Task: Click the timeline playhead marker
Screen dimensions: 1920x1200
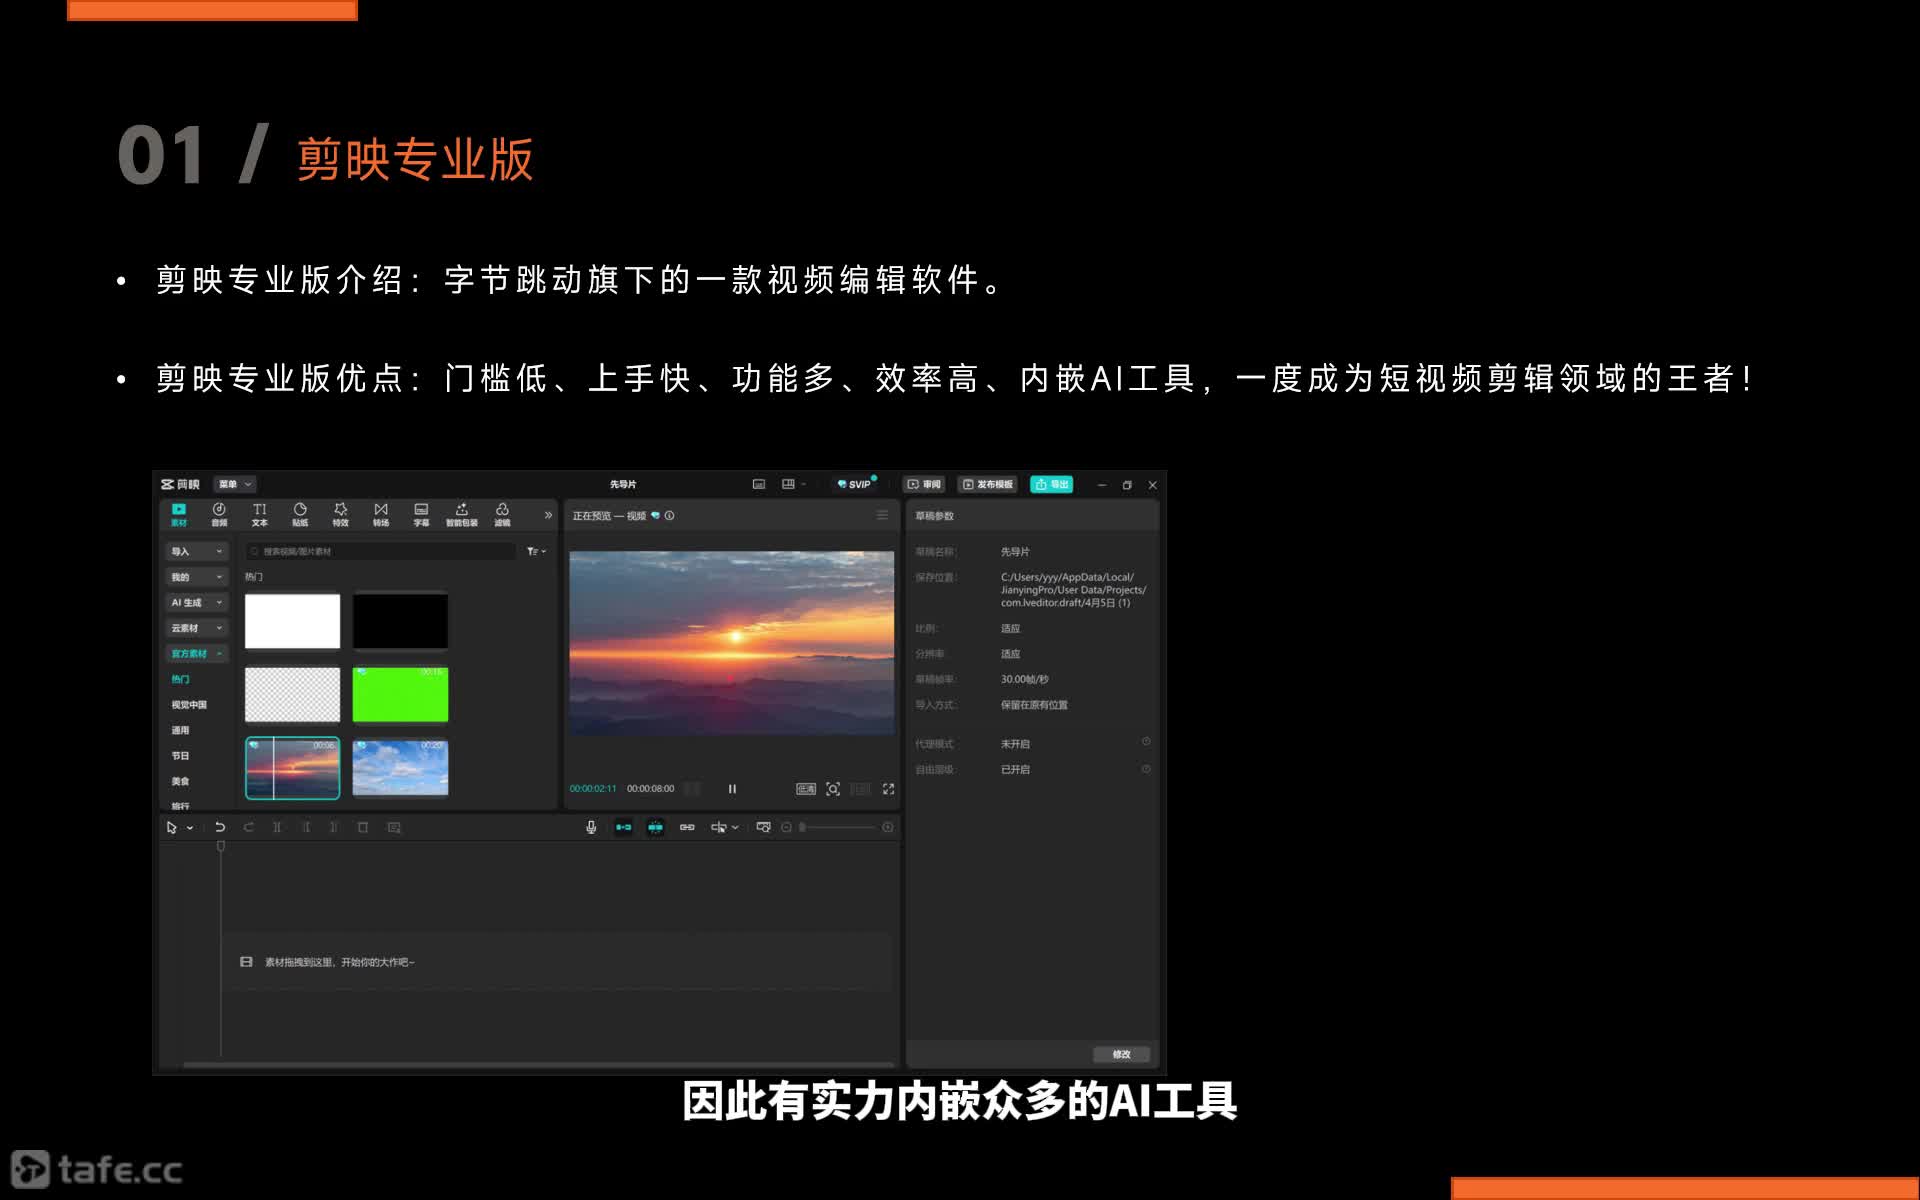Action: pyautogui.click(x=221, y=846)
